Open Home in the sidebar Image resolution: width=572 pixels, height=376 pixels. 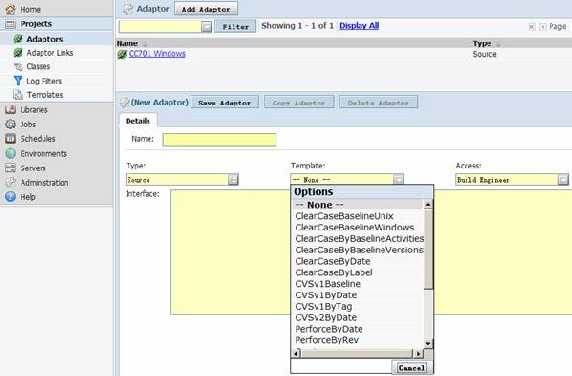coord(30,9)
